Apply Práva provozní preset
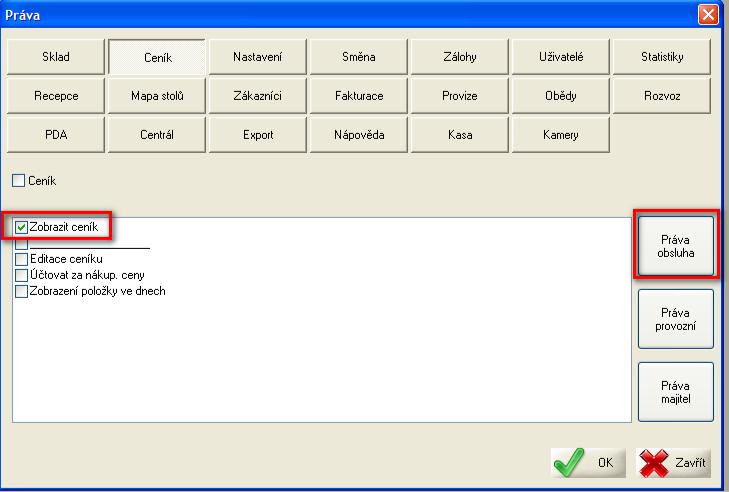The width and height of the screenshot is (729, 492). pyautogui.click(x=676, y=319)
